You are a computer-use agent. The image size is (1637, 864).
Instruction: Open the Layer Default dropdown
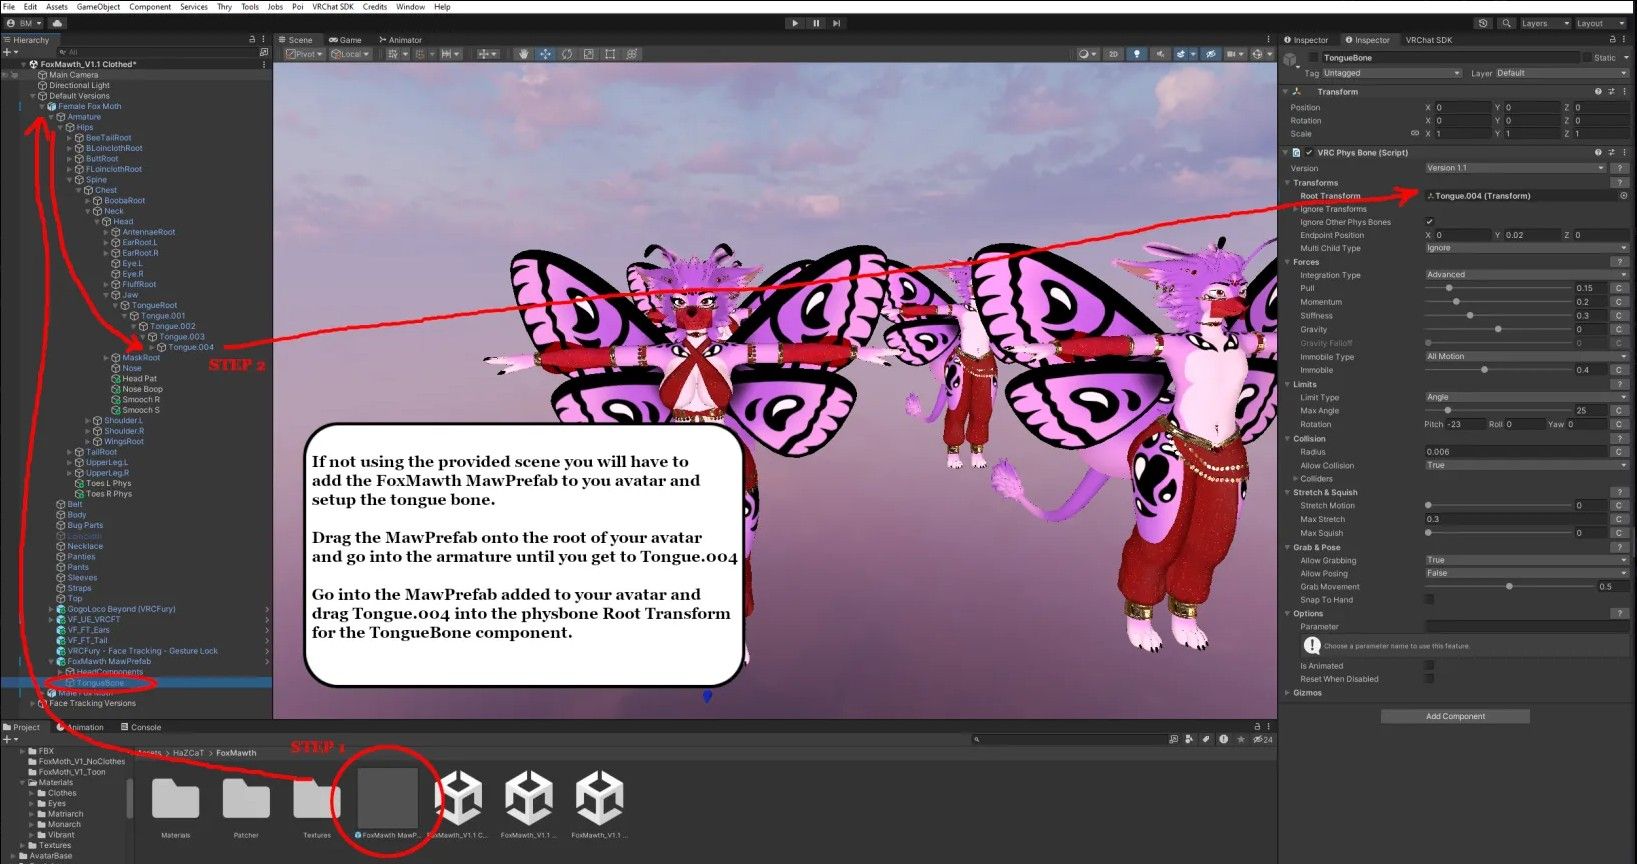pos(1561,73)
